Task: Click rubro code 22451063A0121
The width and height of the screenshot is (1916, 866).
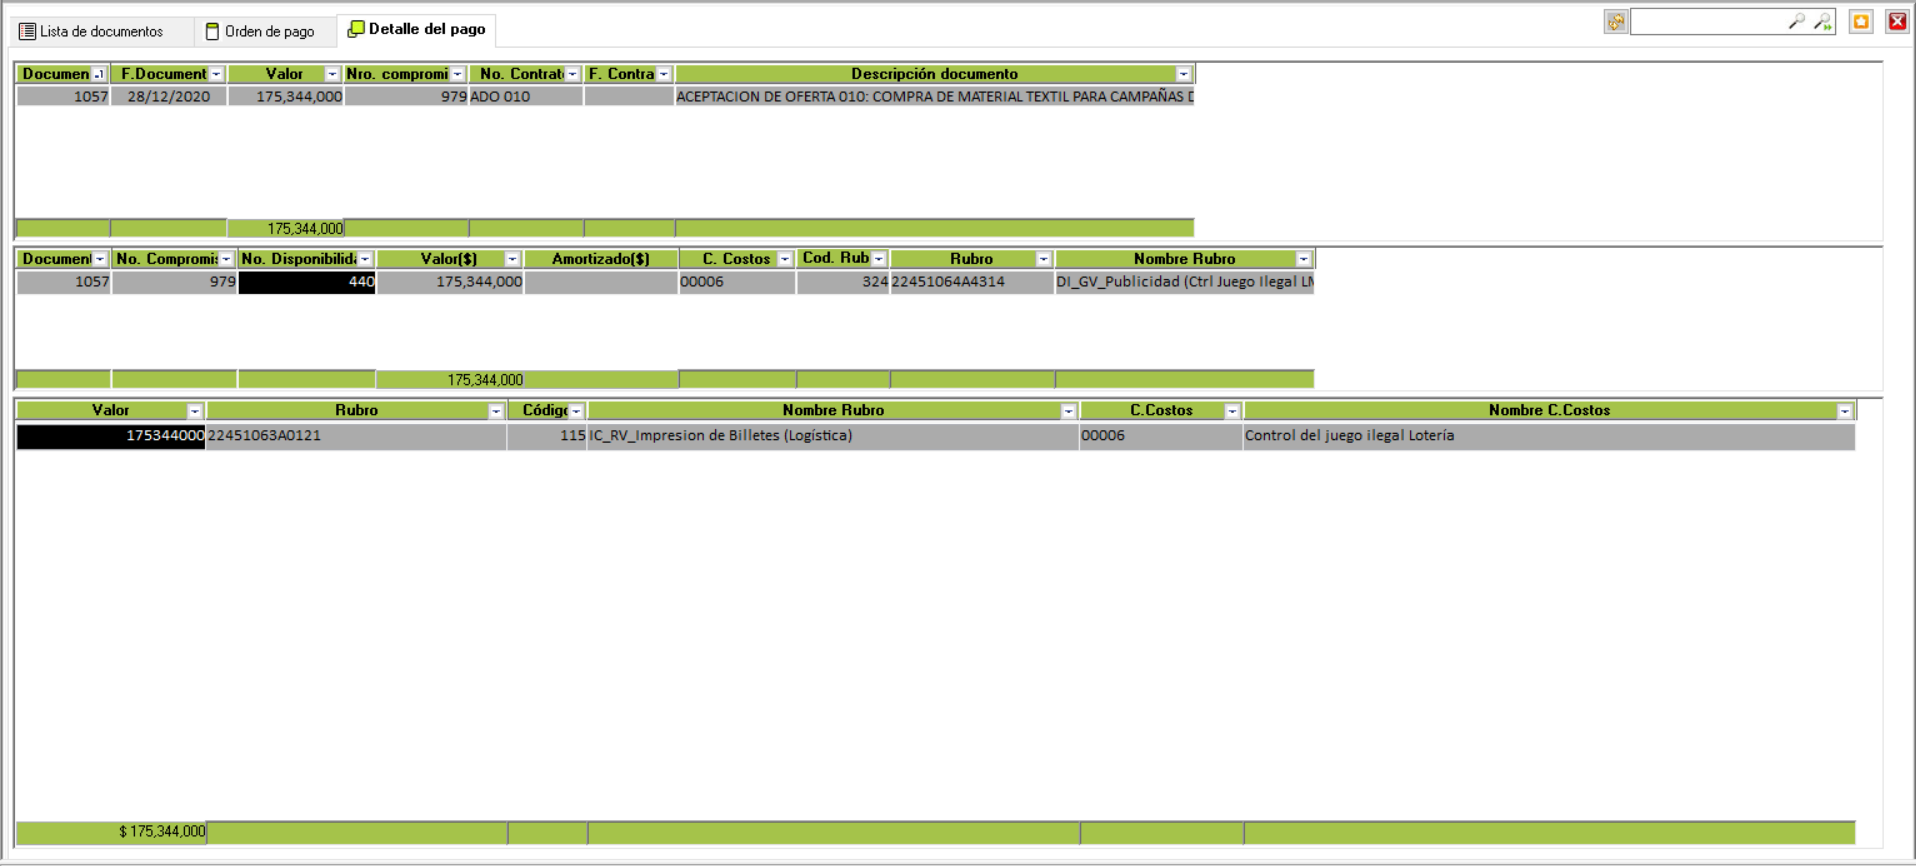Action: [x=356, y=436]
